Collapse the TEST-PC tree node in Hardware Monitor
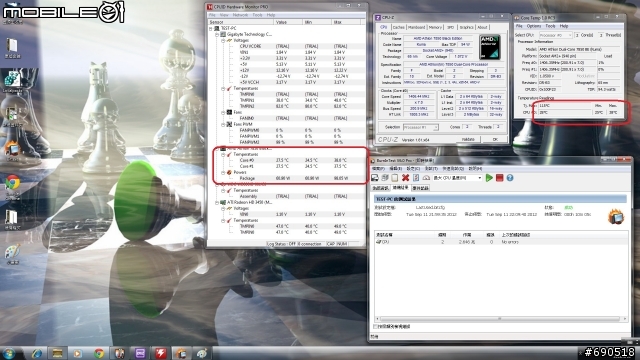Viewport: 640px width, 360px height. click(211, 29)
